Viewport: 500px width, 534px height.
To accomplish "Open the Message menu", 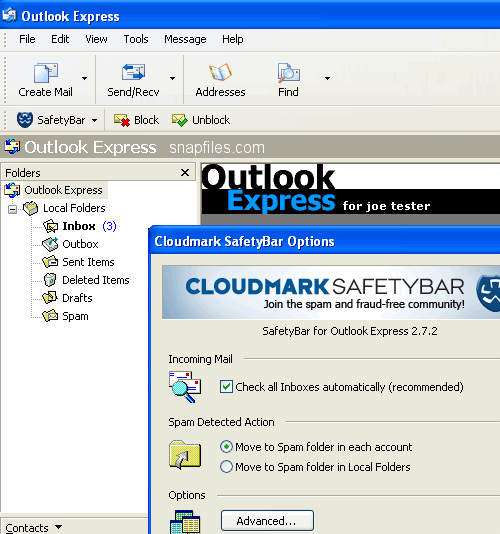I will 185,39.
